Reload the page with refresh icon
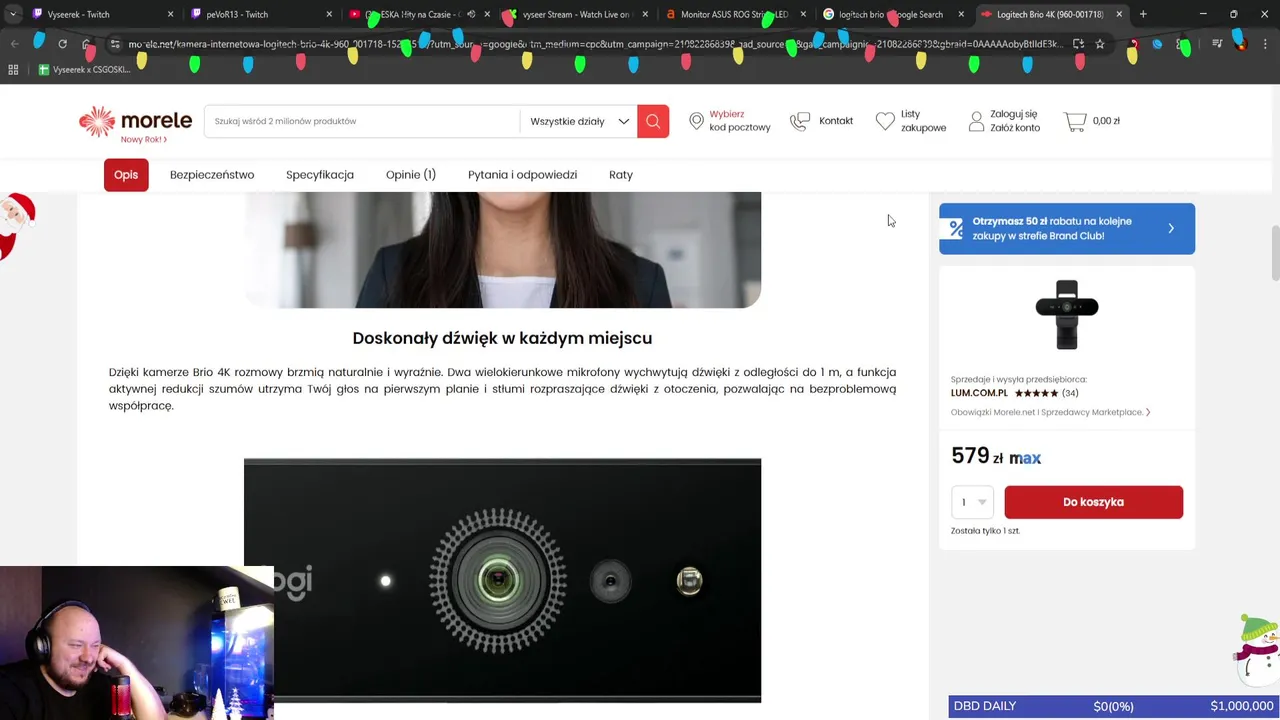 [x=62, y=44]
